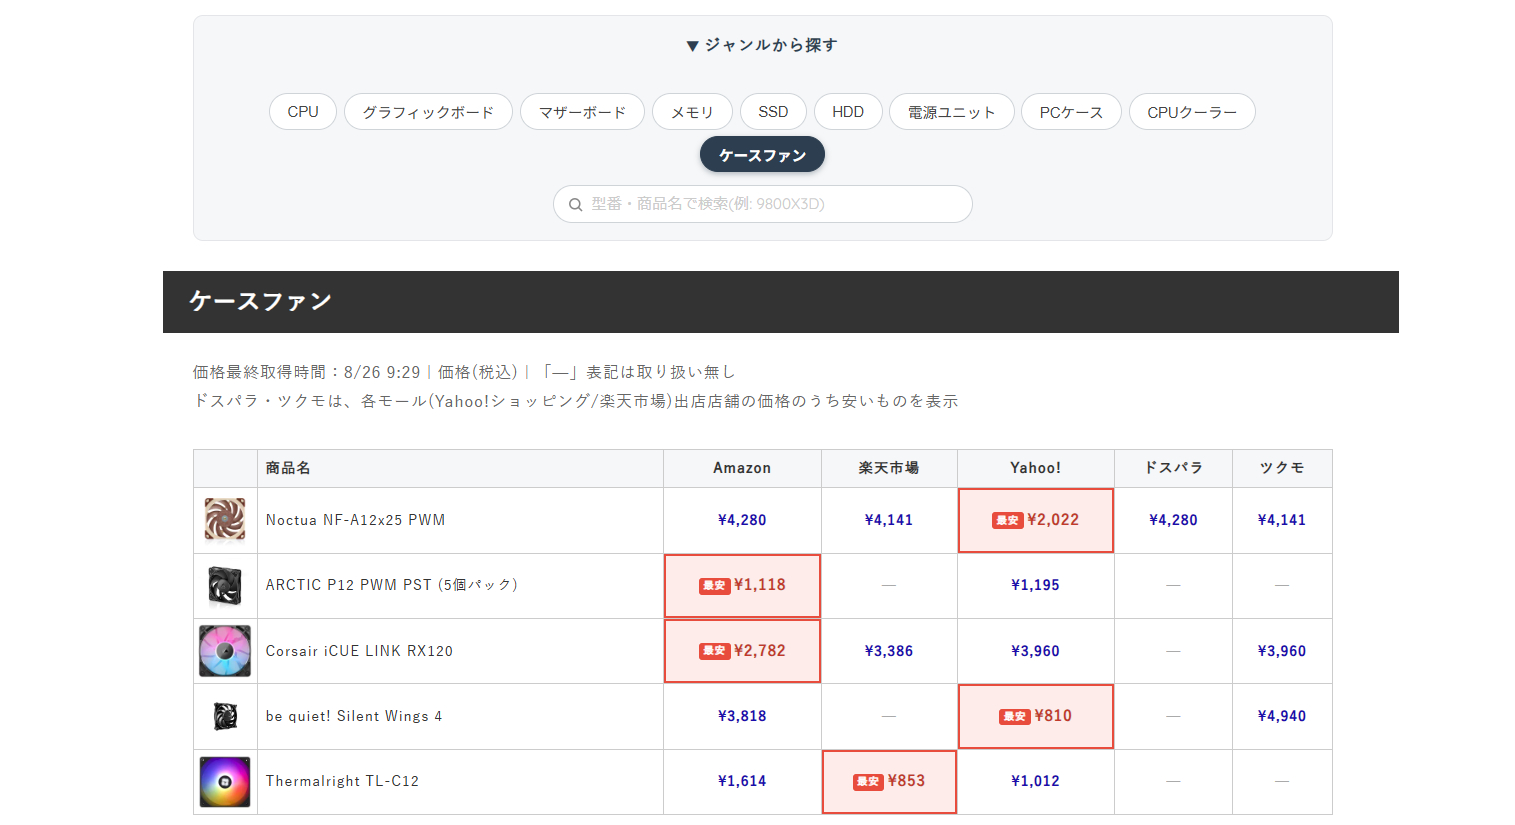This screenshot has height=825, width=1515.
Task: Click product name be quiet! Silent Wings 4
Action: tap(353, 716)
